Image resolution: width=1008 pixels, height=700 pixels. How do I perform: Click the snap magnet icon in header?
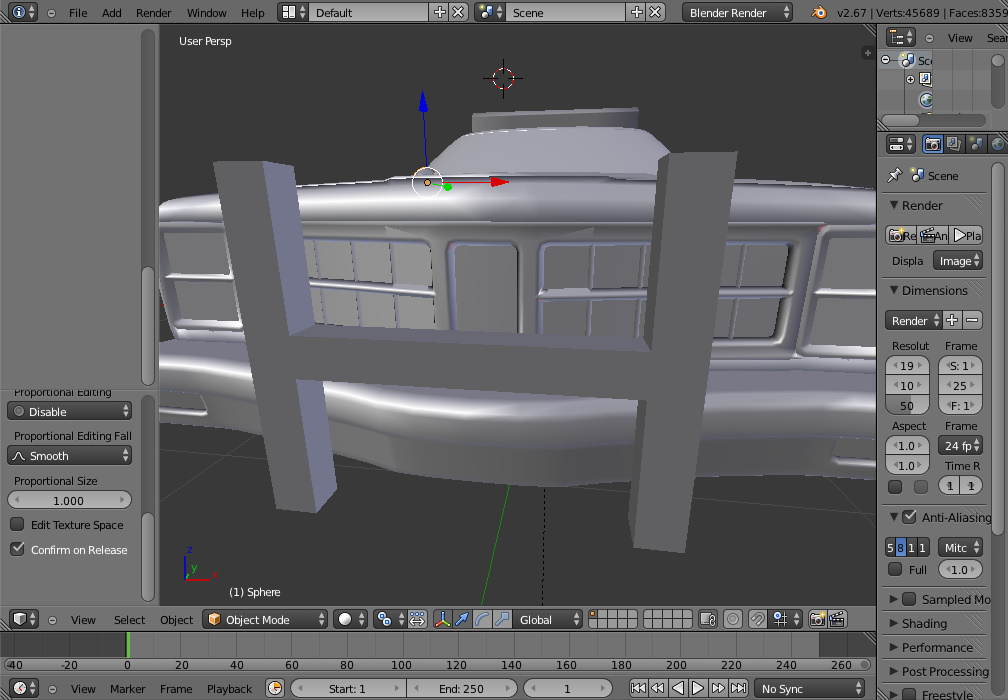pyautogui.click(x=758, y=620)
